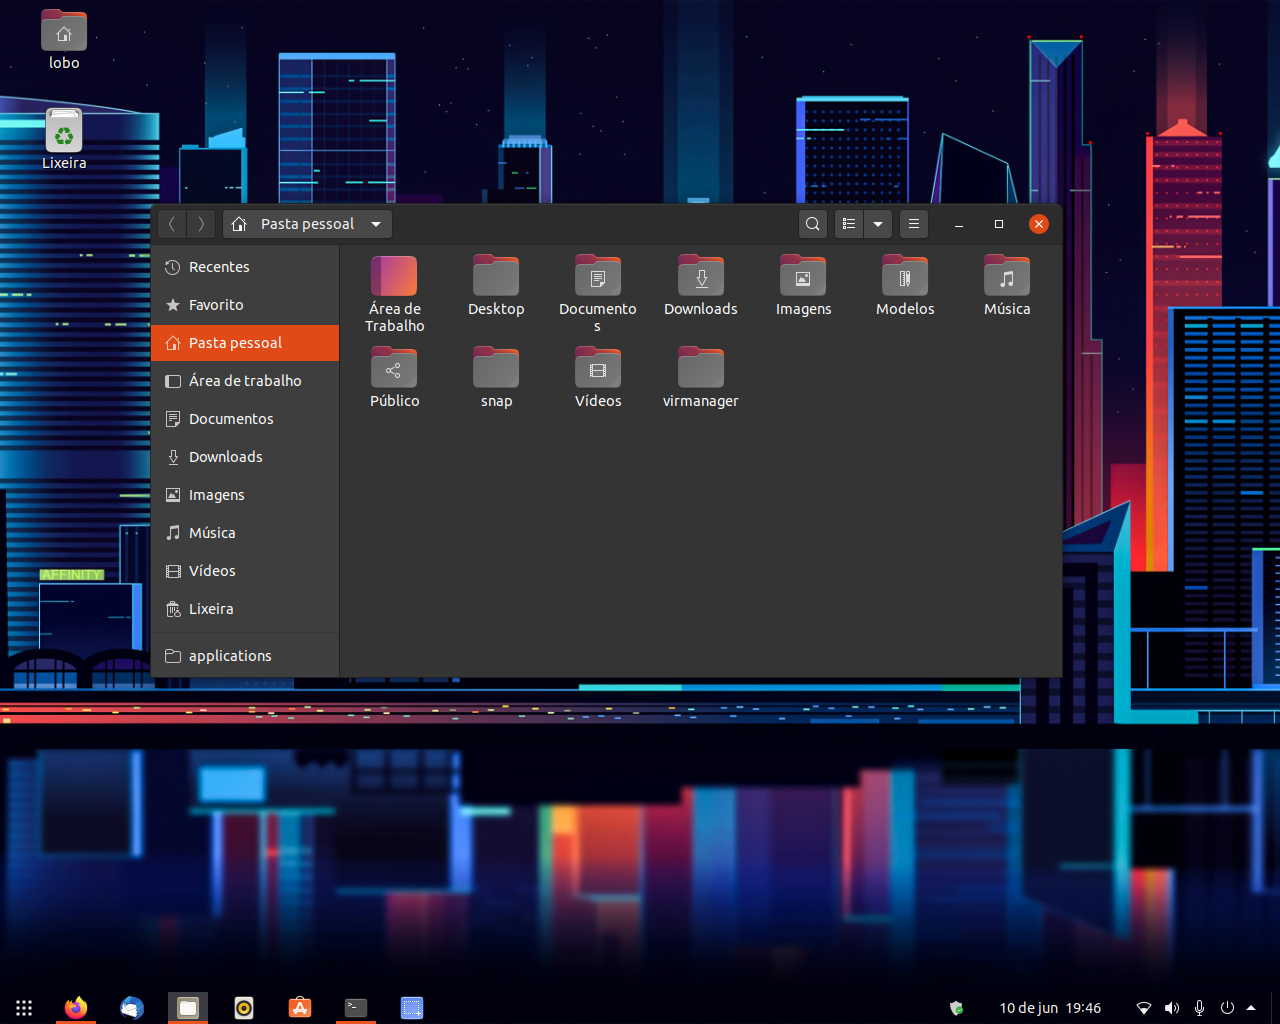
Task: Open search in the file manager
Action: 812,224
